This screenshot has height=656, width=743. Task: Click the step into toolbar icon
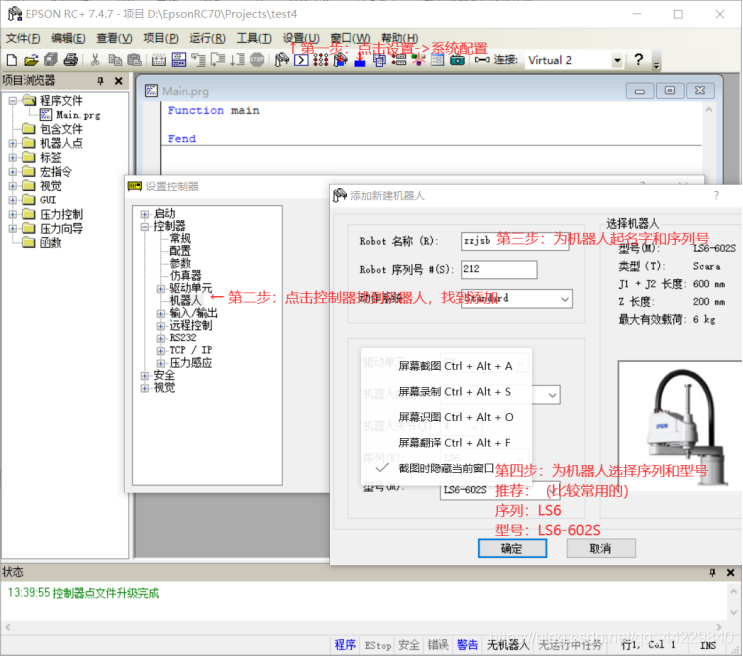tap(198, 60)
